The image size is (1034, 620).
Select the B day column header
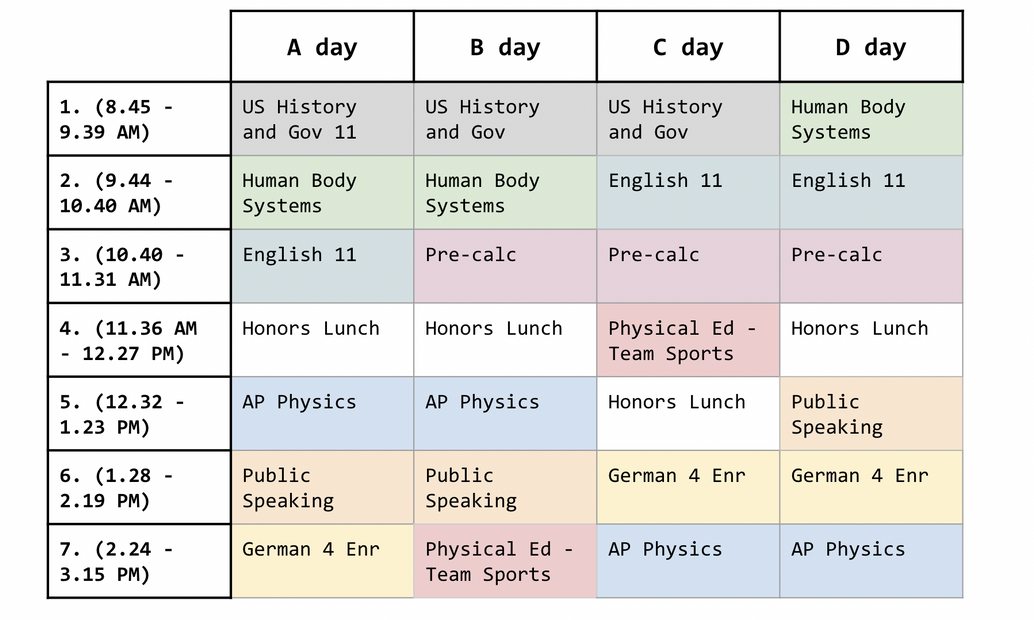[x=505, y=47]
